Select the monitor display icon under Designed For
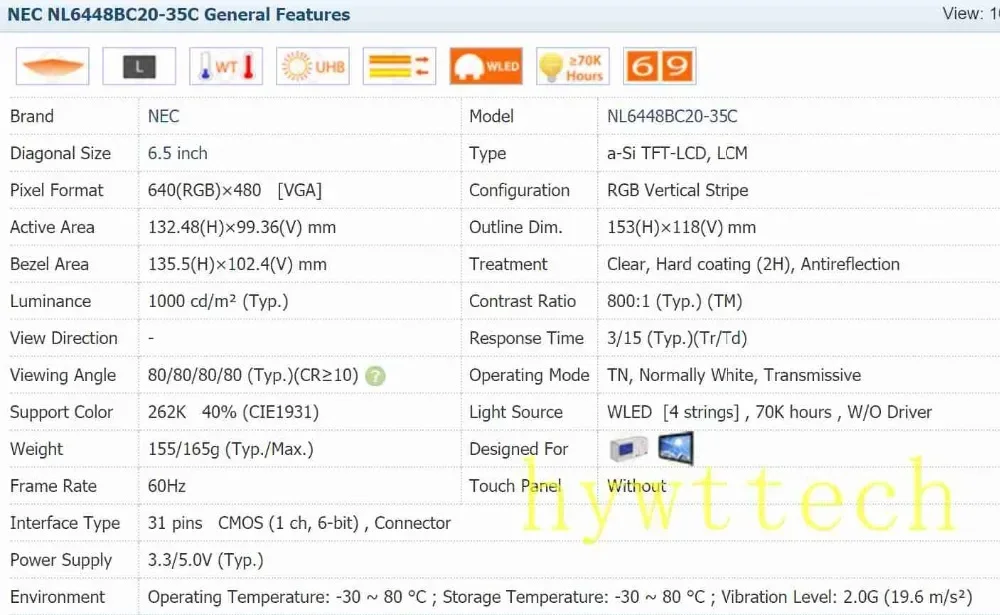1000x615 pixels. (676, 446)
